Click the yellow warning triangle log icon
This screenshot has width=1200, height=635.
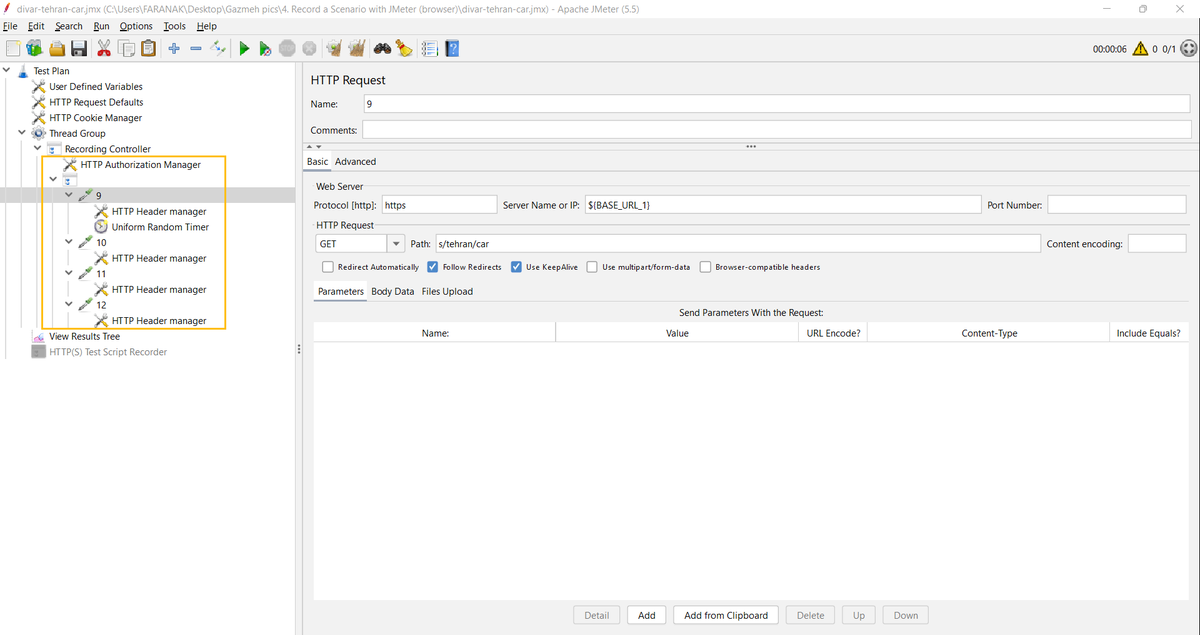point(1140,48)
